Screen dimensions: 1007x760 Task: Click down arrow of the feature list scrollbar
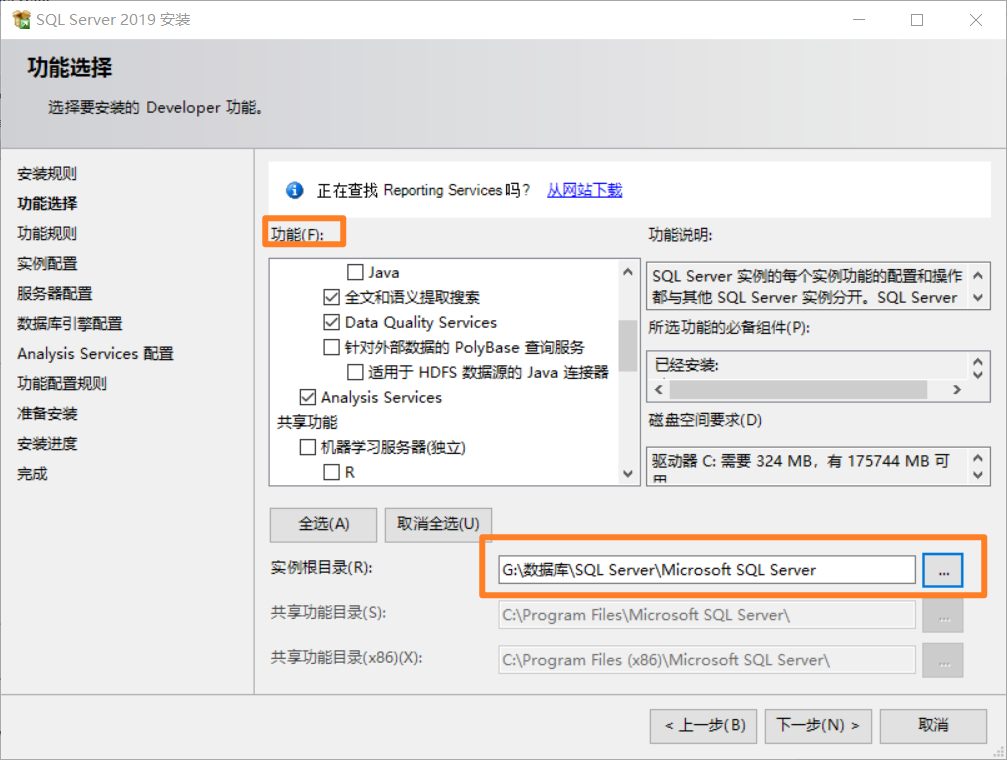pos(628,474)
